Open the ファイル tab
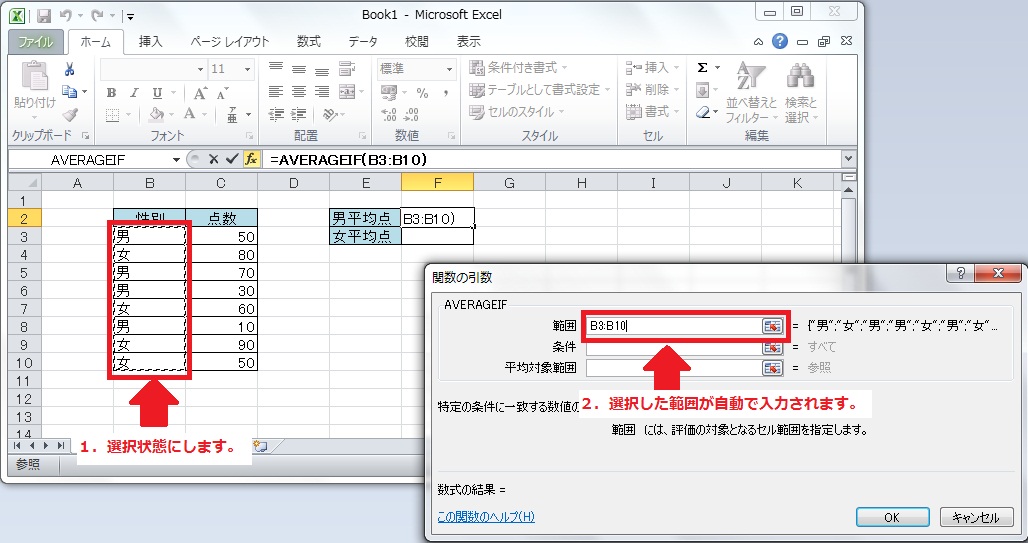 pos(36,41)
